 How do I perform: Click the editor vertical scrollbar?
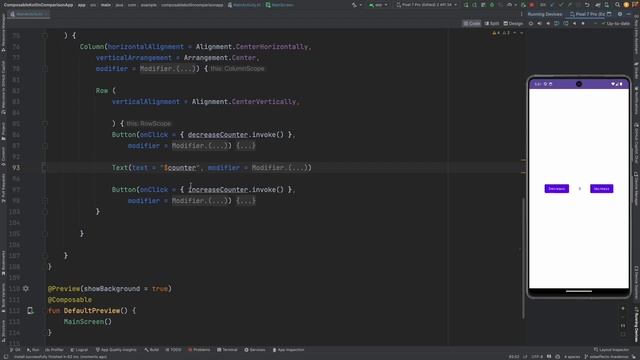click(x=523, y=257)
